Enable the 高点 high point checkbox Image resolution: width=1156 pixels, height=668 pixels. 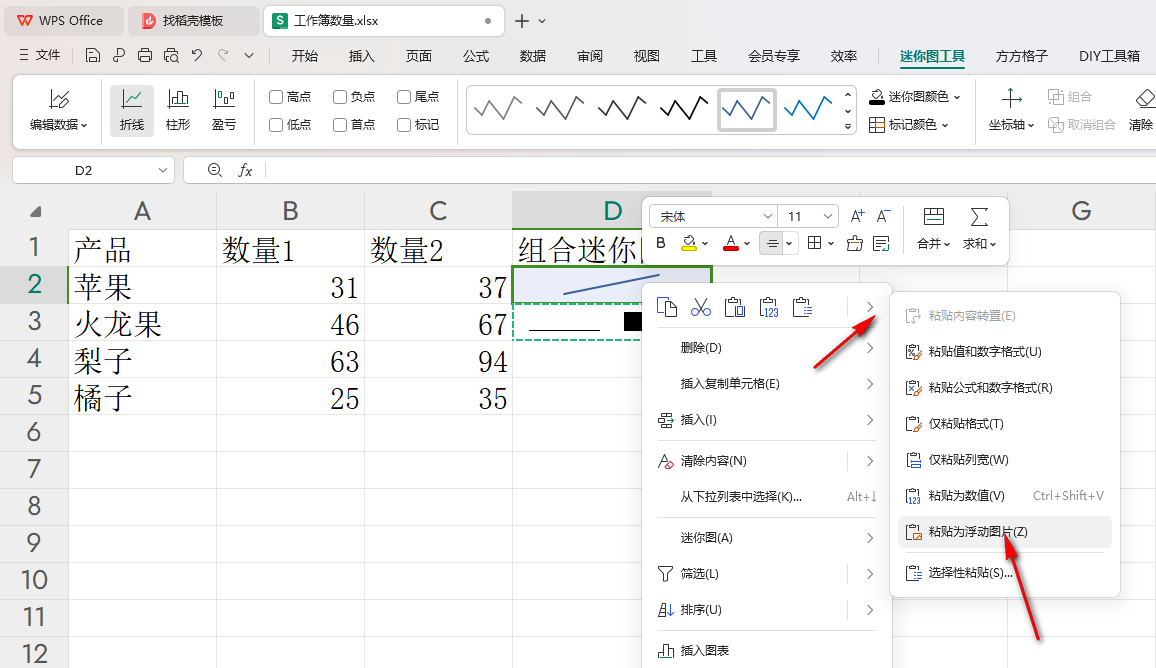coord(276,97)
